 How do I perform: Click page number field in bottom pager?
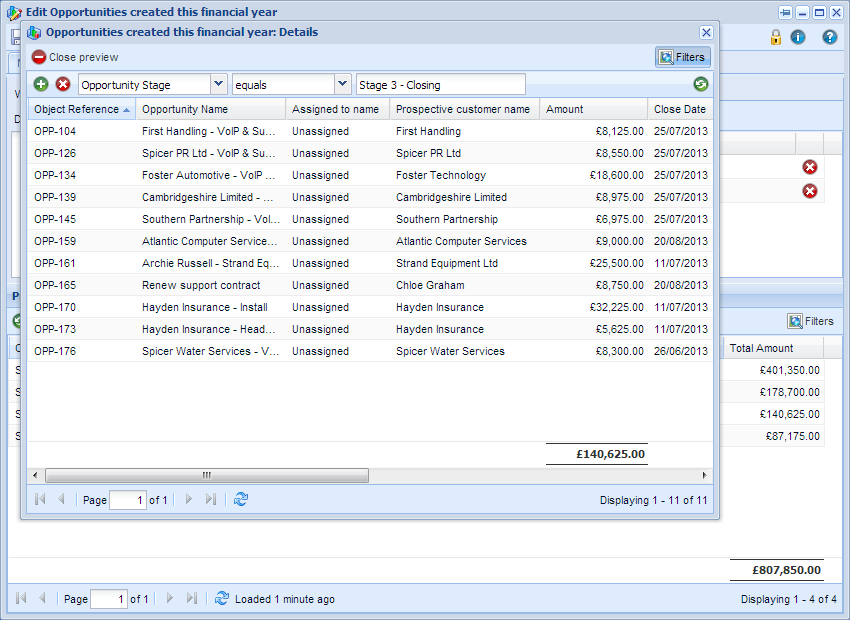point(109,599)
